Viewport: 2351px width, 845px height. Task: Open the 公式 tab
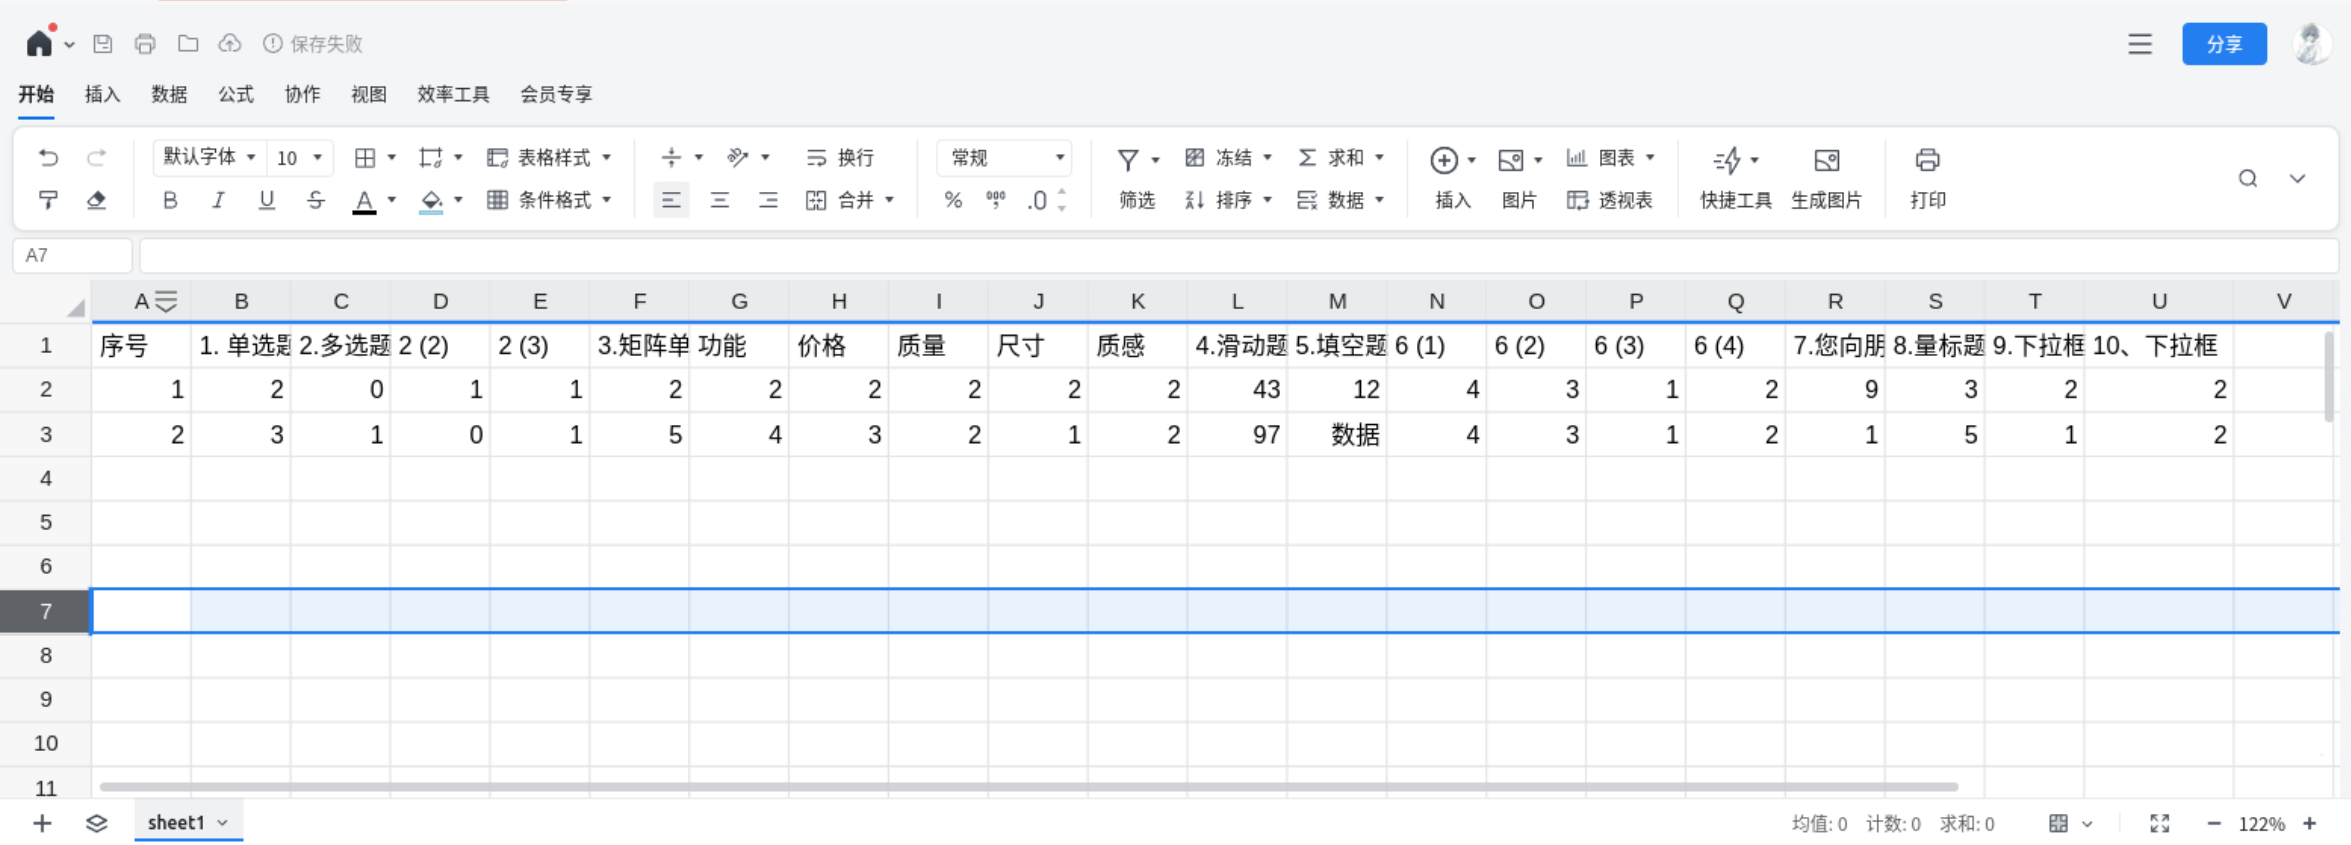pyautogui.click(x=236, y=94)
